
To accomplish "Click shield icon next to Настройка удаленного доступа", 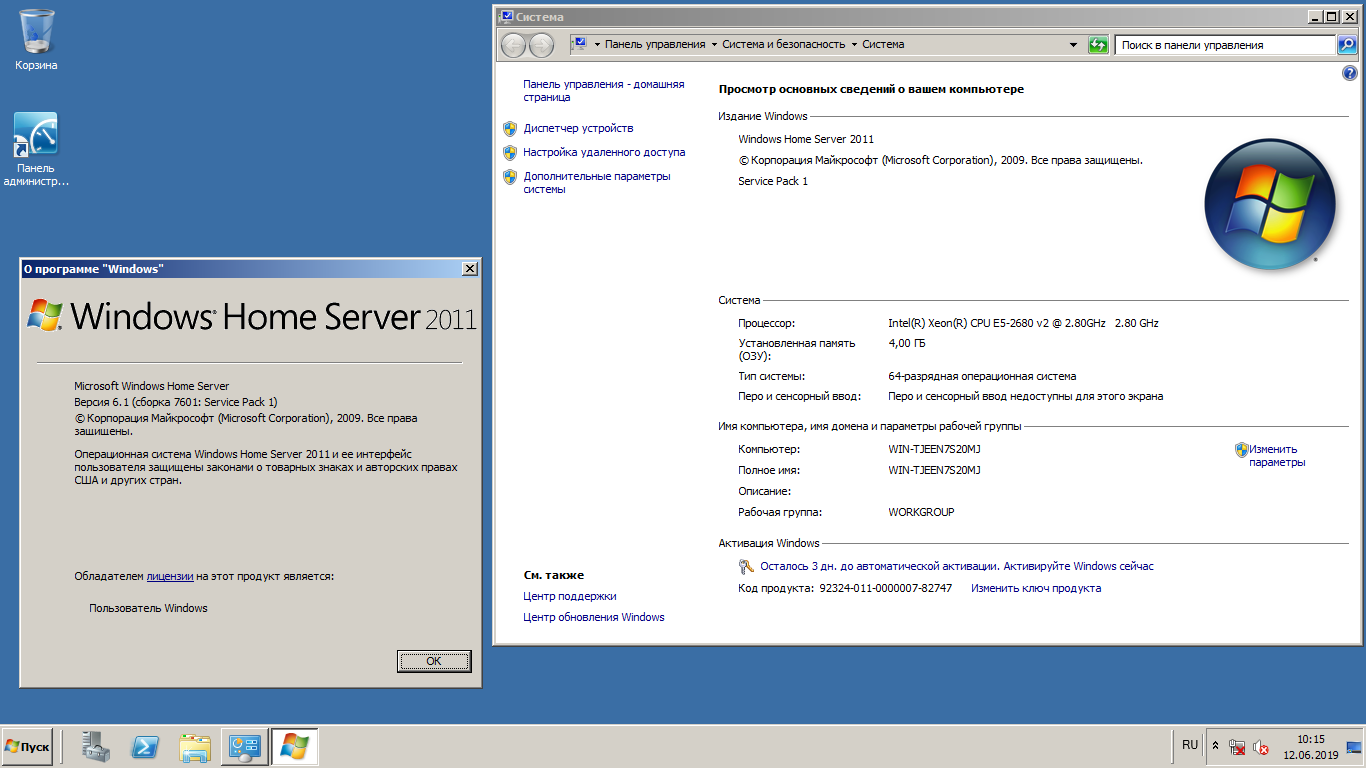I will tap(510, 152).
